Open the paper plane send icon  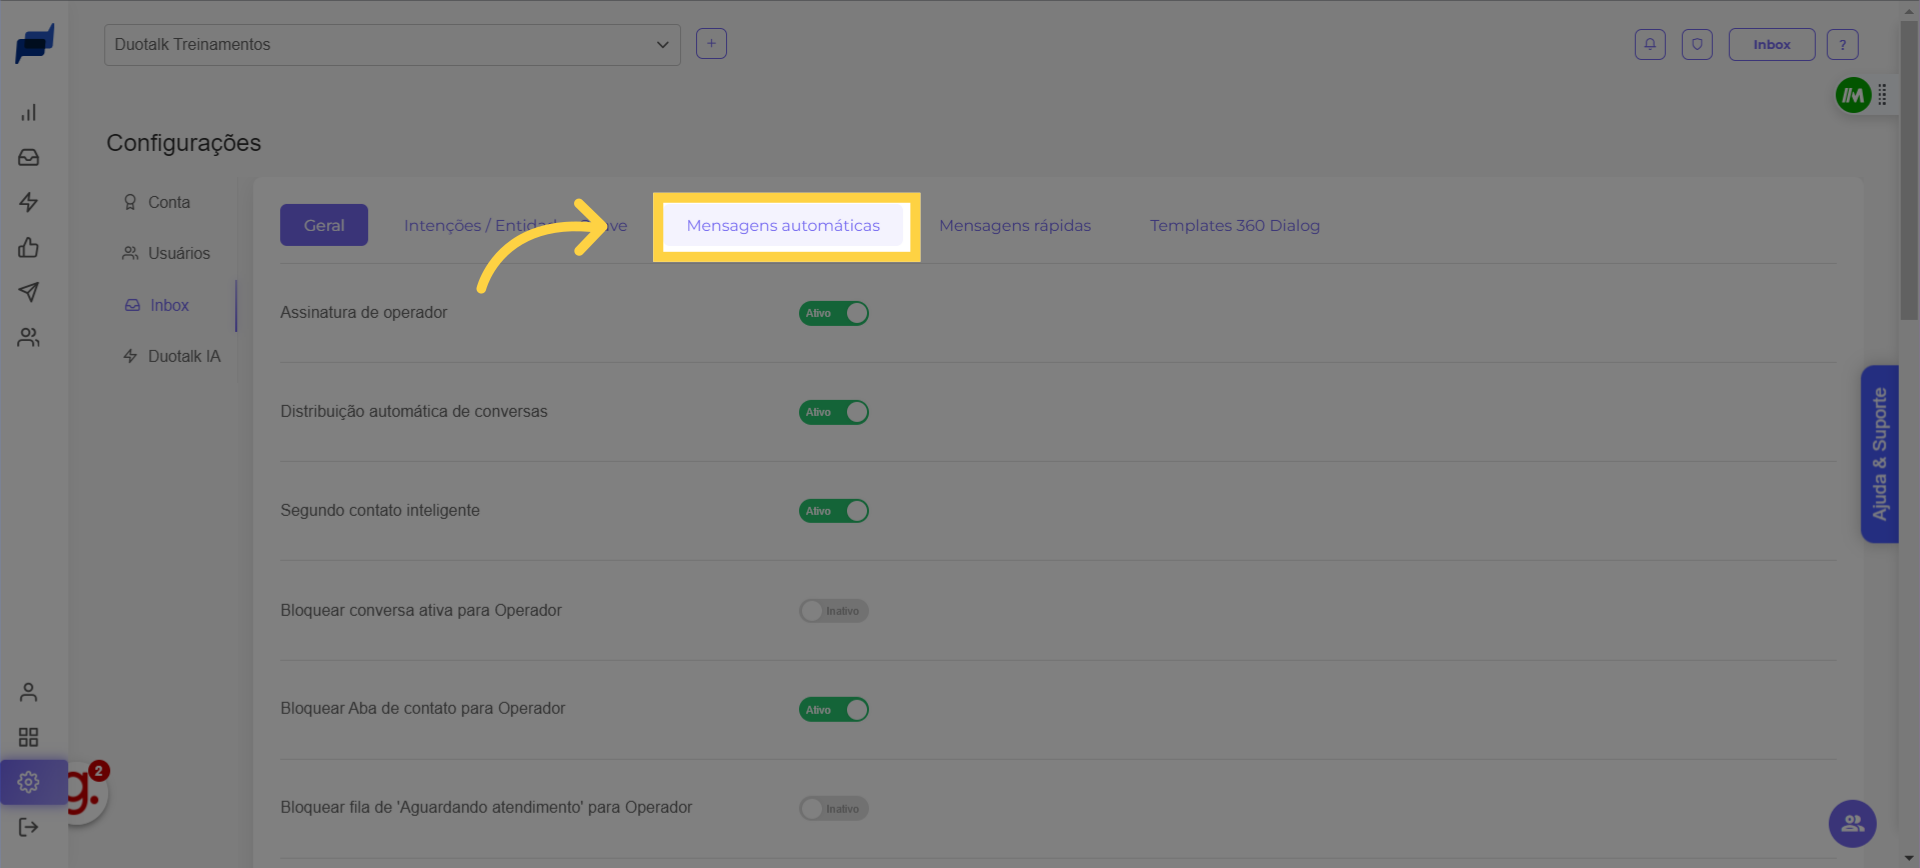(x=28, y=292)
